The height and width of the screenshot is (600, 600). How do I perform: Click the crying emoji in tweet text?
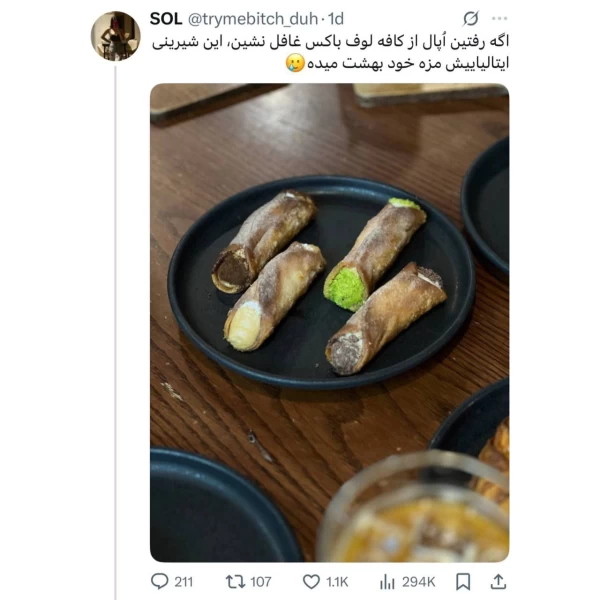295,63
